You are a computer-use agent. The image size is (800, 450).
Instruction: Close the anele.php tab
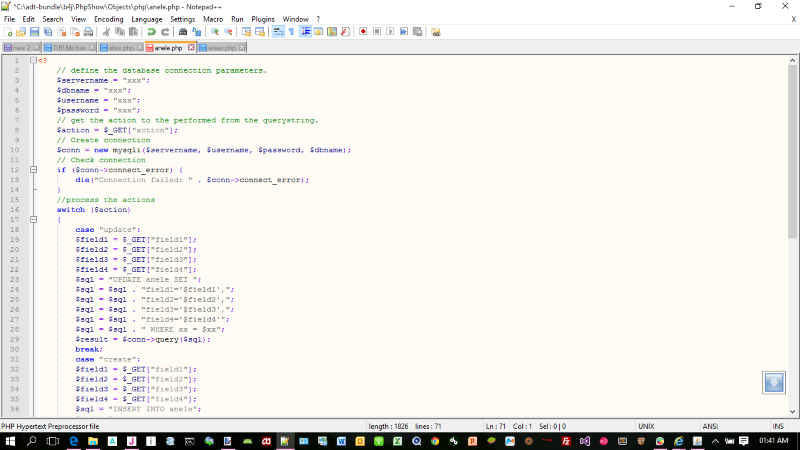(x=189, y=47)
